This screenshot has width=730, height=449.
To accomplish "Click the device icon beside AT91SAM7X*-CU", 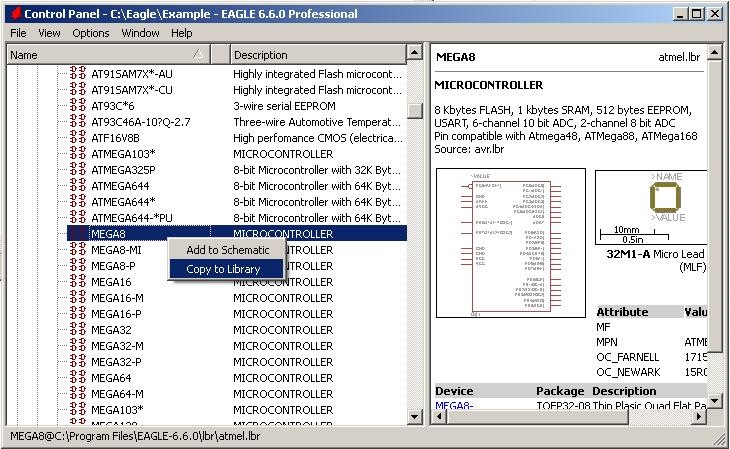I will tap(78, 89).
